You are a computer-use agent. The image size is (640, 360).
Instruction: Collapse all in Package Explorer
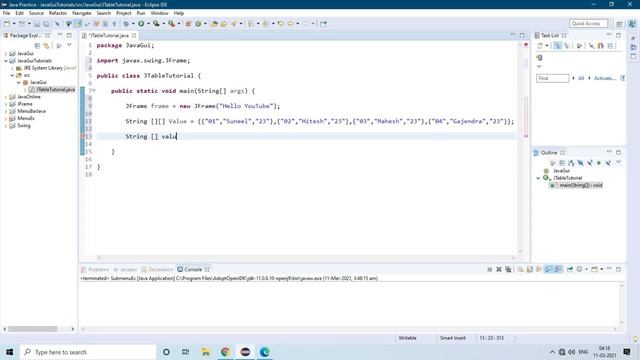(x=38, y=46)
